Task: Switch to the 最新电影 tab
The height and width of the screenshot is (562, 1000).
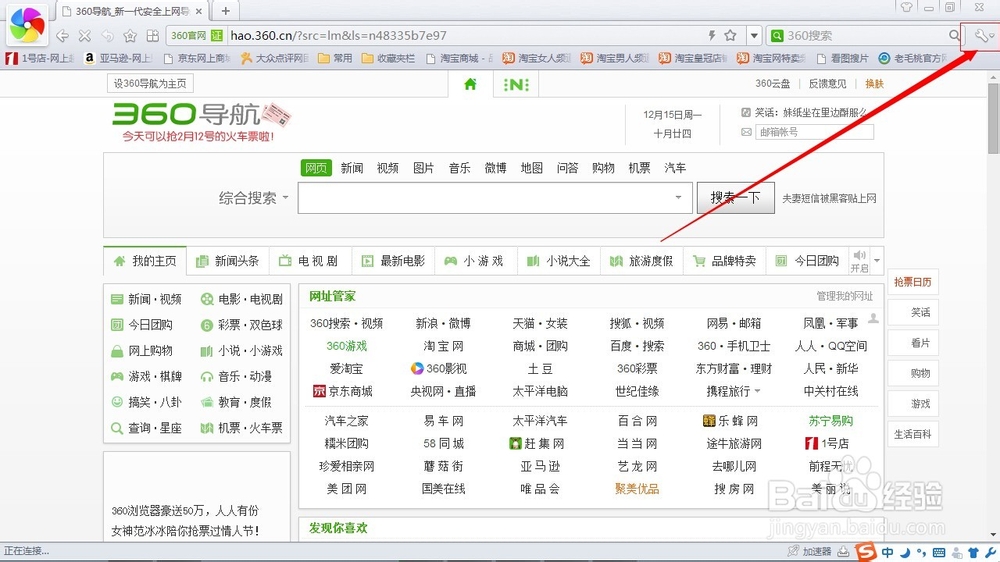Action: [x=393, y=261]
